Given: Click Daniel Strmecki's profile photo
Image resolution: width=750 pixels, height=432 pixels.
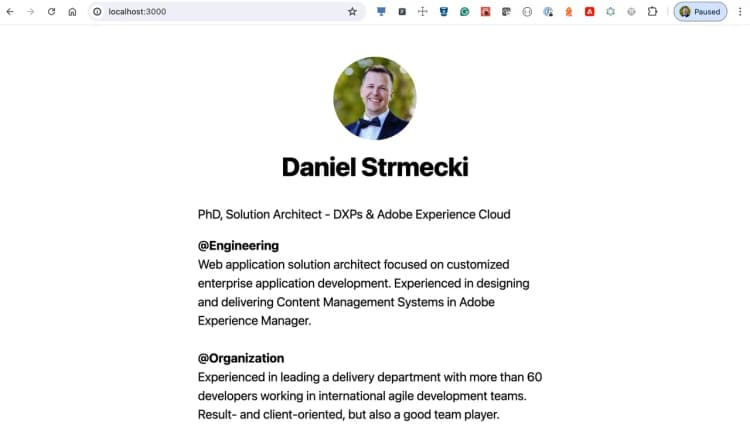Looking at the screenshot, I should click(x=375, y=98).
